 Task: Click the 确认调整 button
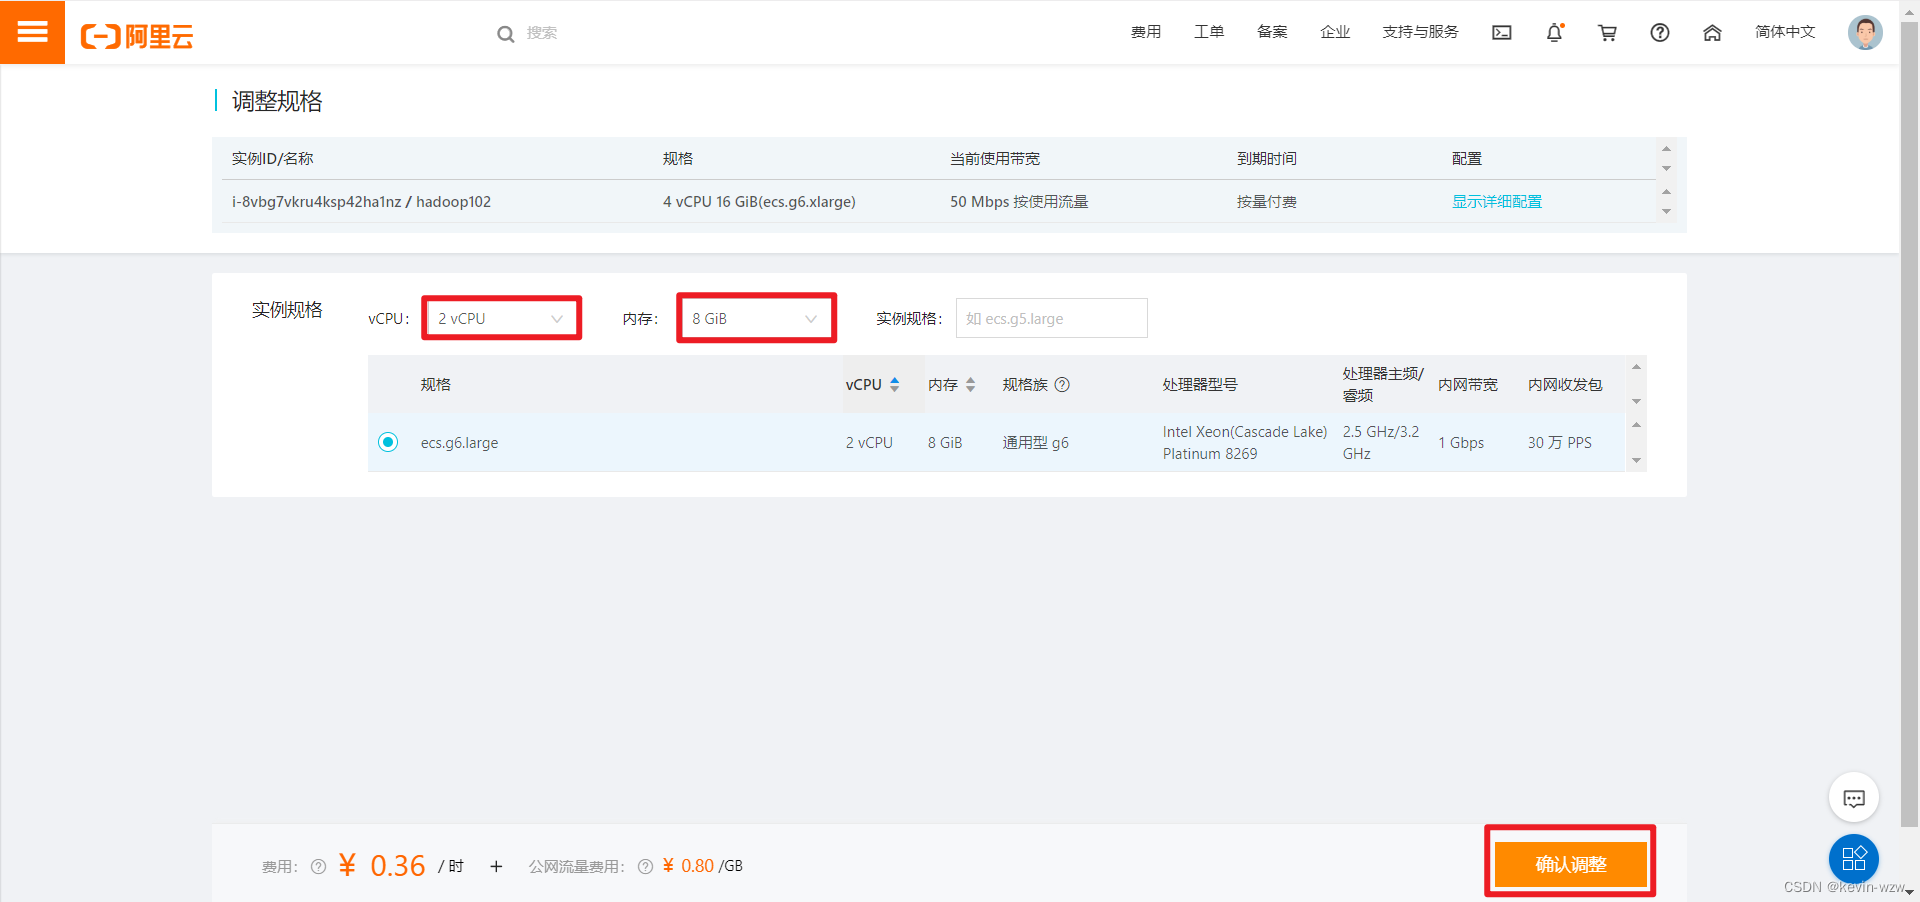pyautogui.click(x=1570, y=864)
